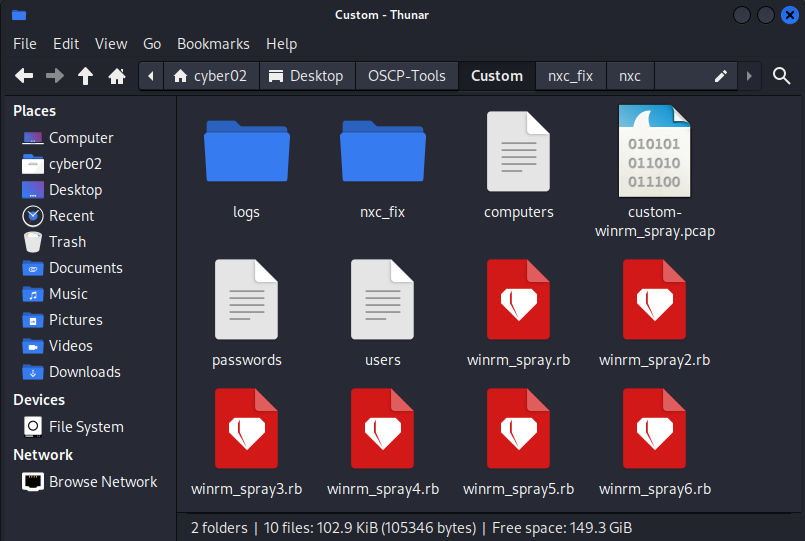Click Browse Network in sidebar

tap(102, 482)
